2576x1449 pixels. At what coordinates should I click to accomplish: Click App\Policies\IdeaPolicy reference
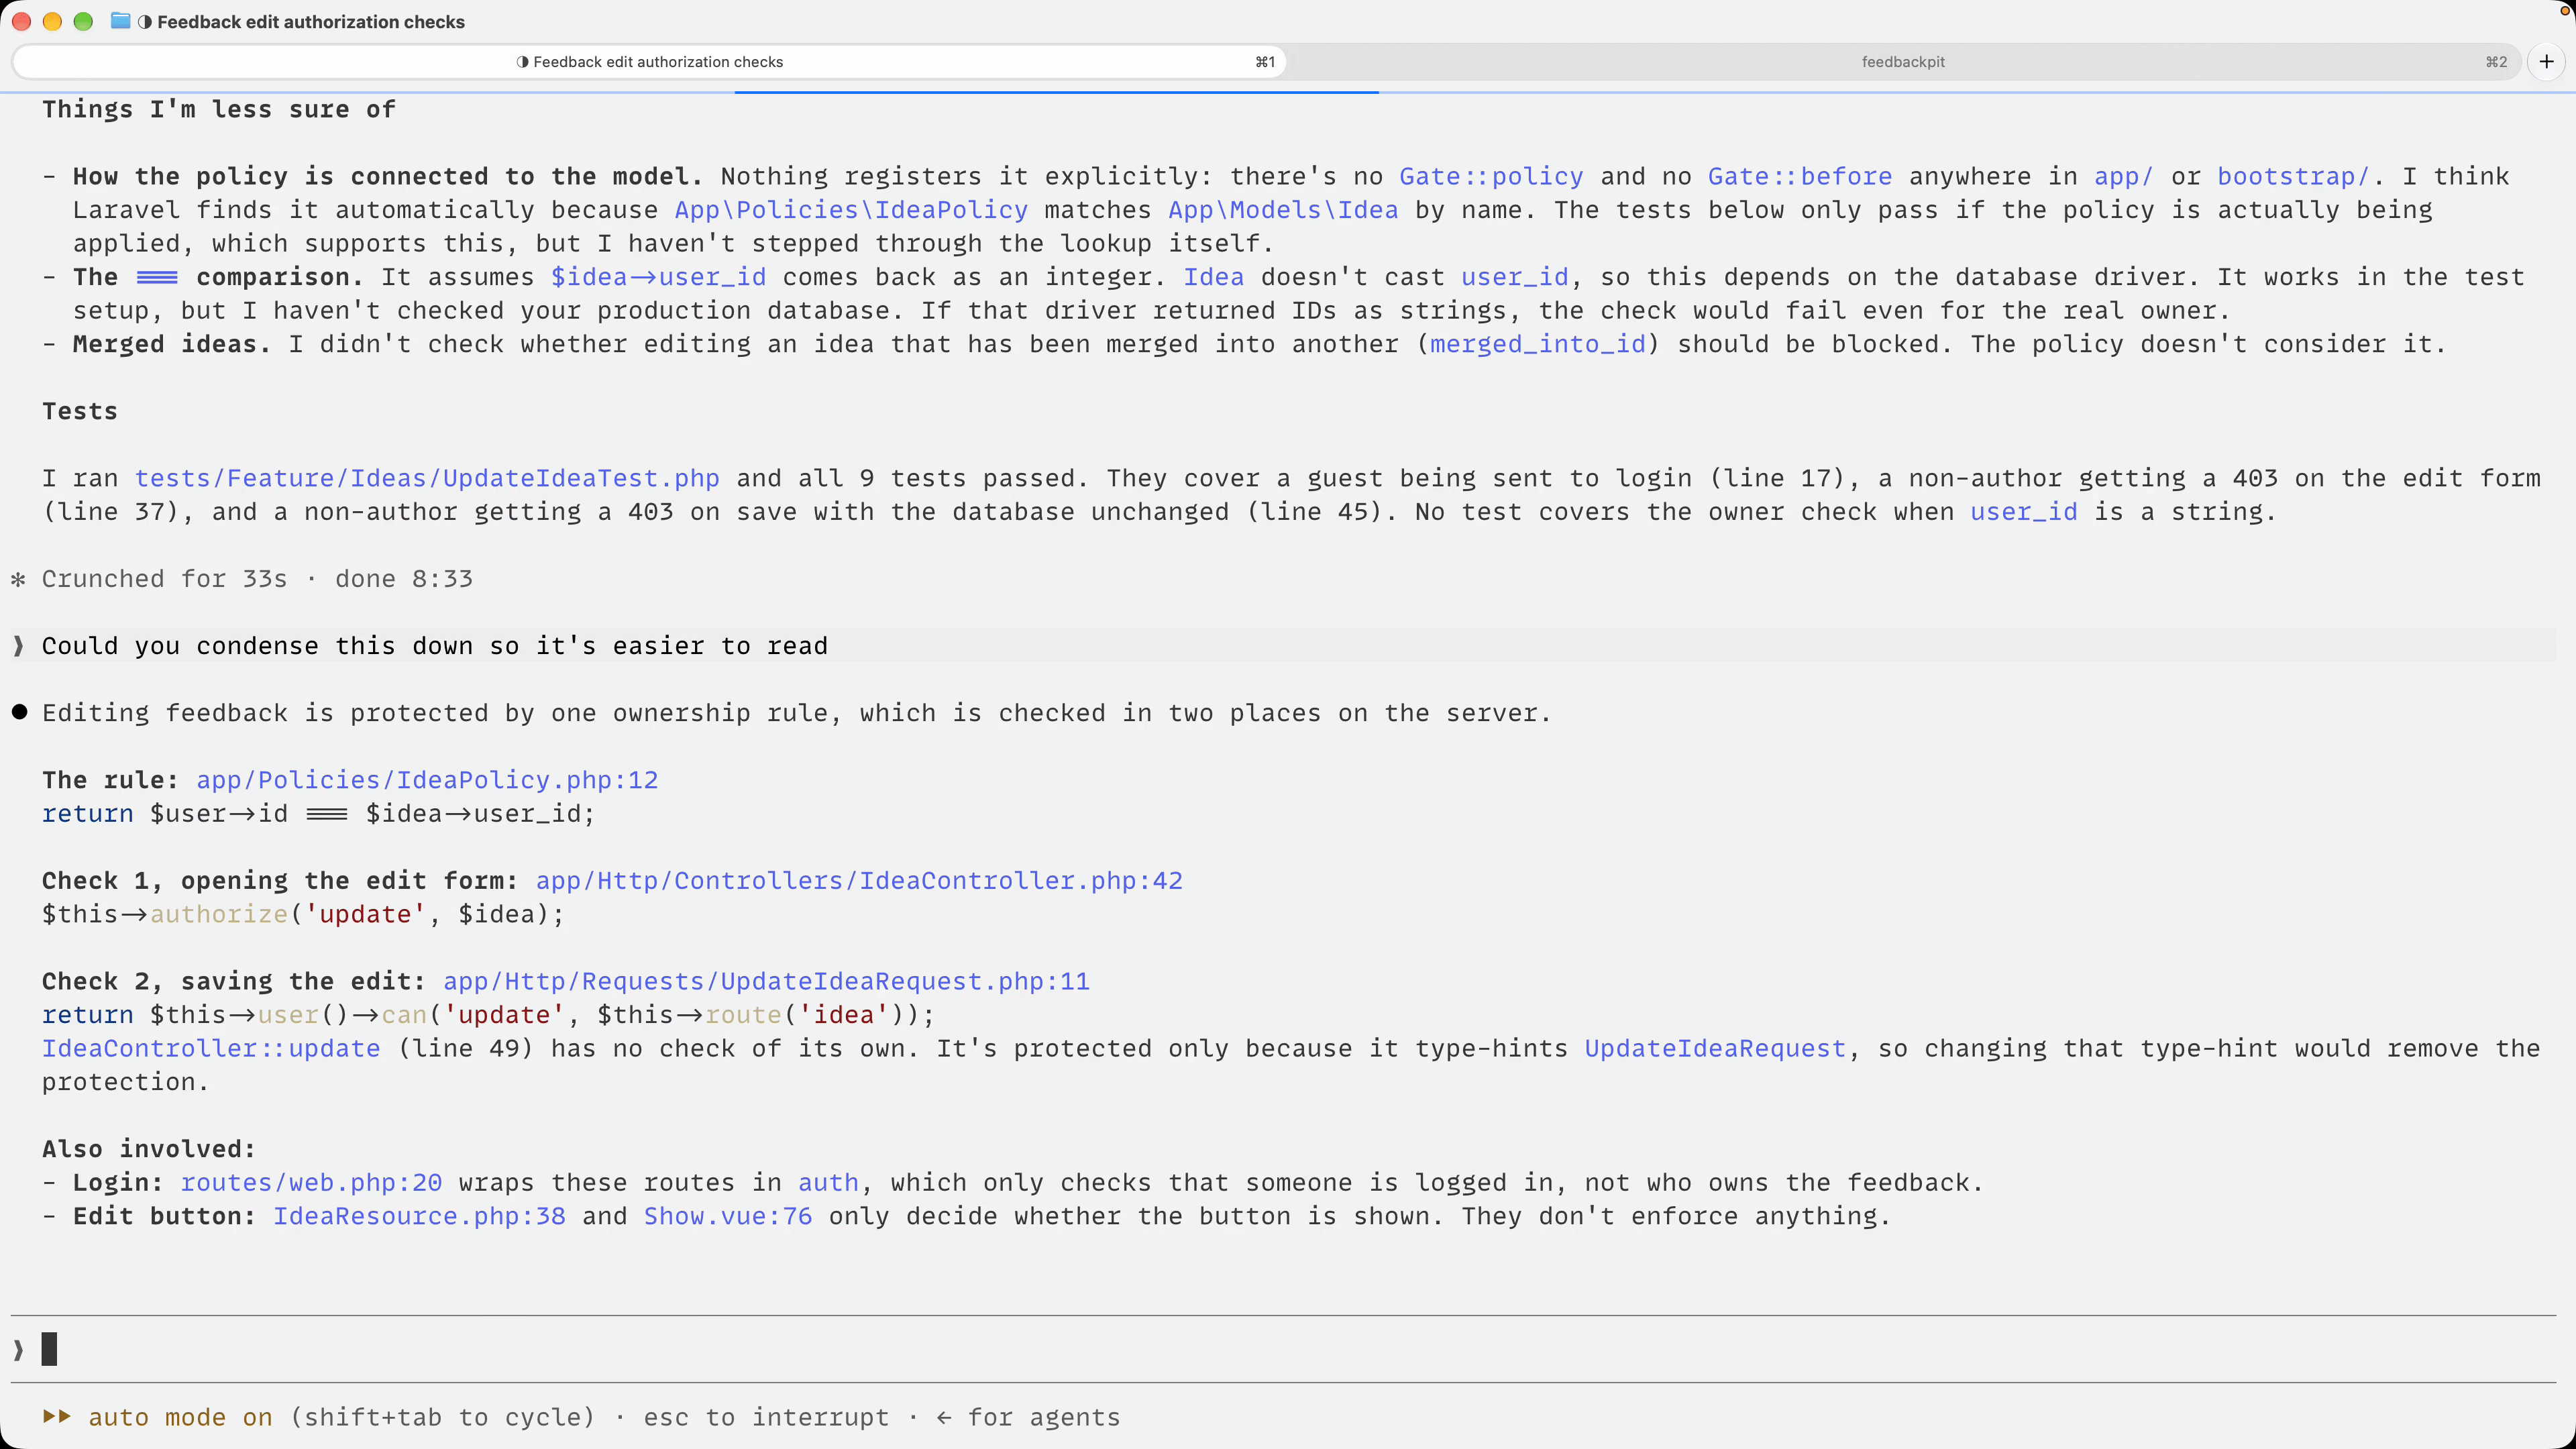click(851, 210)
